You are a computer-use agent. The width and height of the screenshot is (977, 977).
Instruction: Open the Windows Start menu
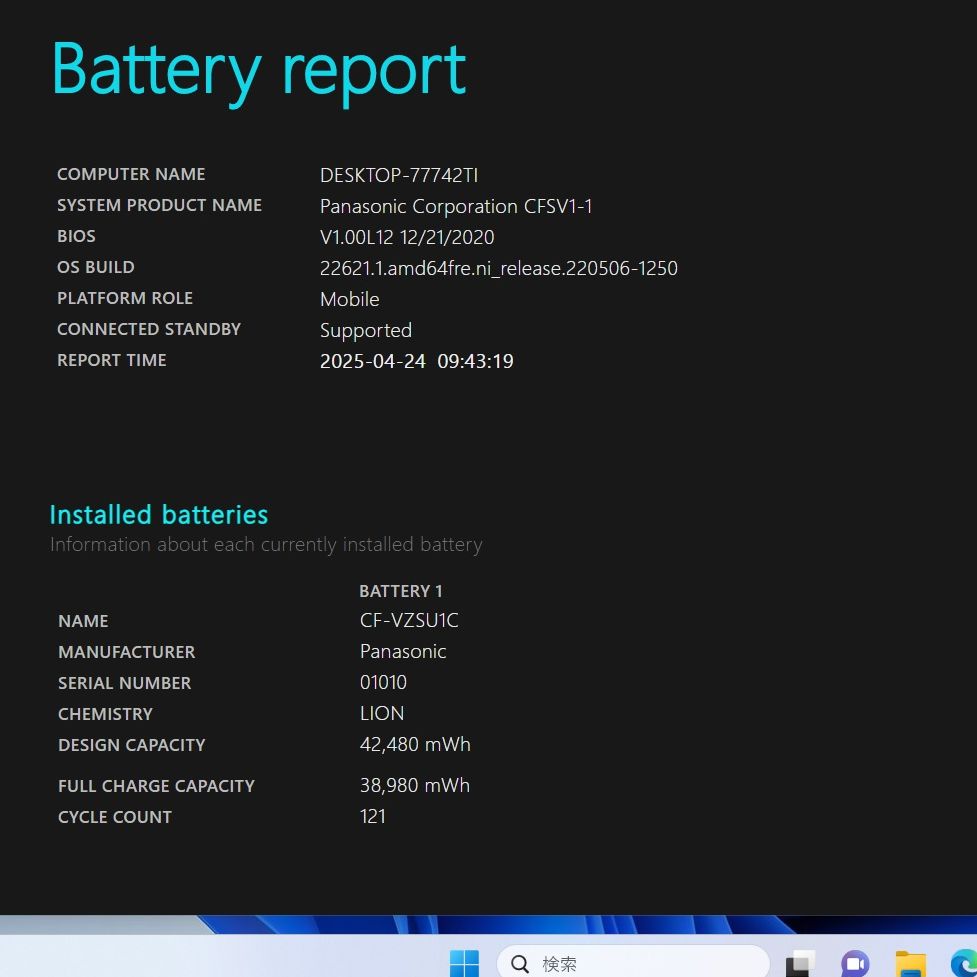coord(464,963)
